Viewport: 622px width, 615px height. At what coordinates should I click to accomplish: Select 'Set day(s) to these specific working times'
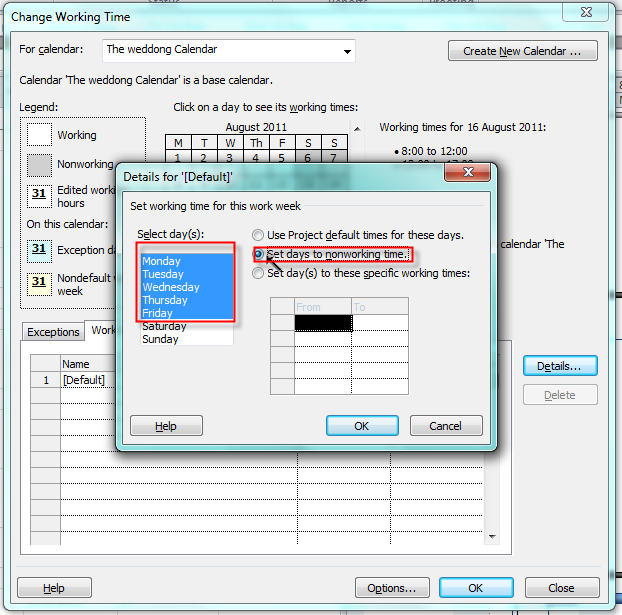pyautogui.click(x=259, y=273)
